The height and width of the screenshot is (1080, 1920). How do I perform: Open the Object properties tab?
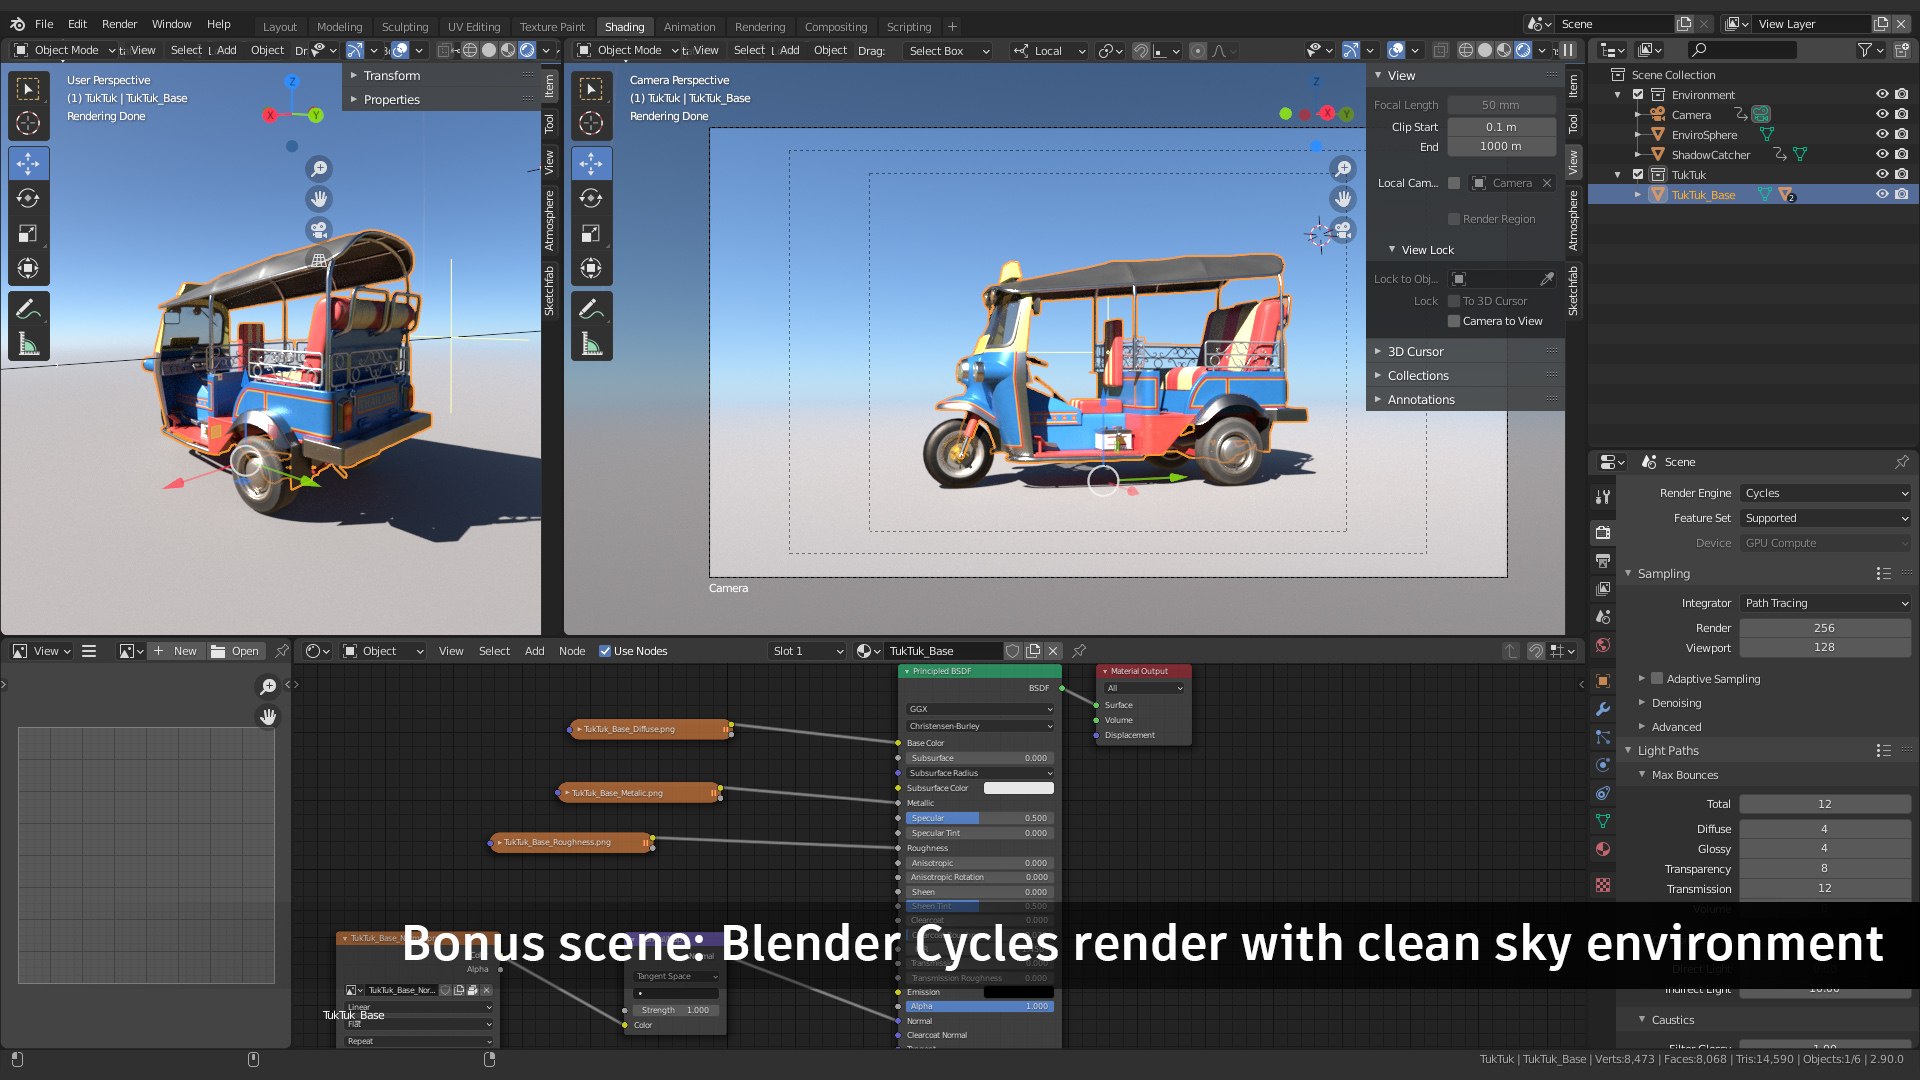coord(1603,681)
